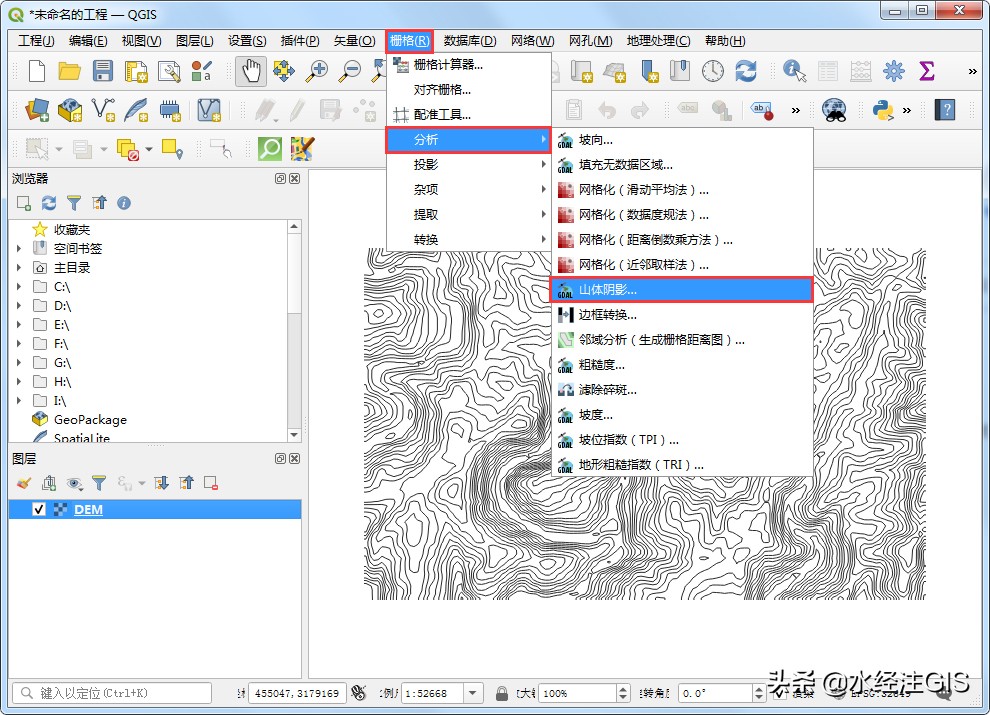Choose 地形粗糙指数 (TRI)... entry
Viewport: 990px width, 715px height.
(x=682, y=464)
